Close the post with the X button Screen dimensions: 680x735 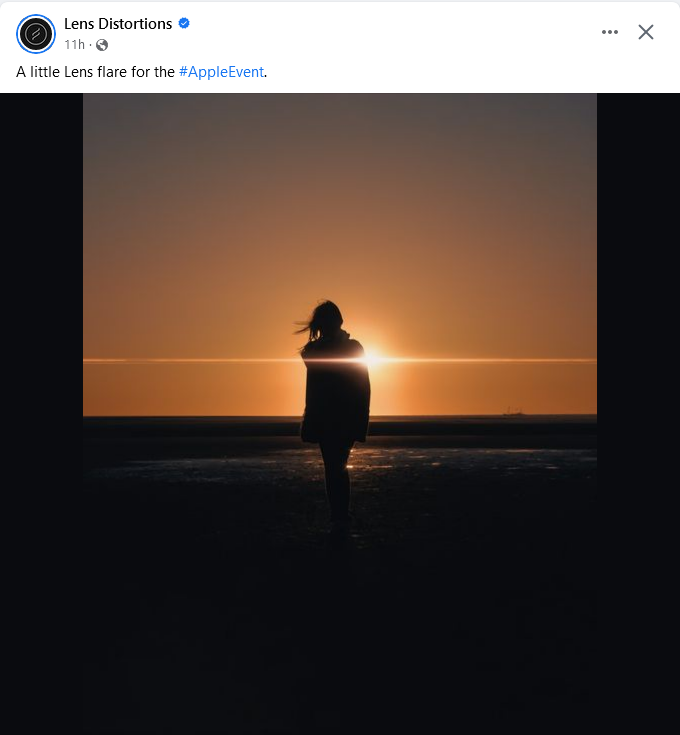[646, 32]
